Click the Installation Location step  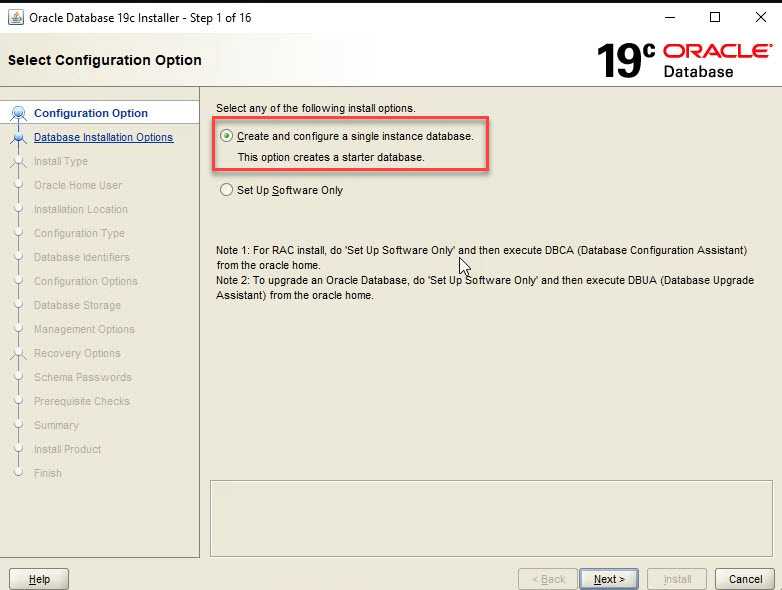(81, 210)
